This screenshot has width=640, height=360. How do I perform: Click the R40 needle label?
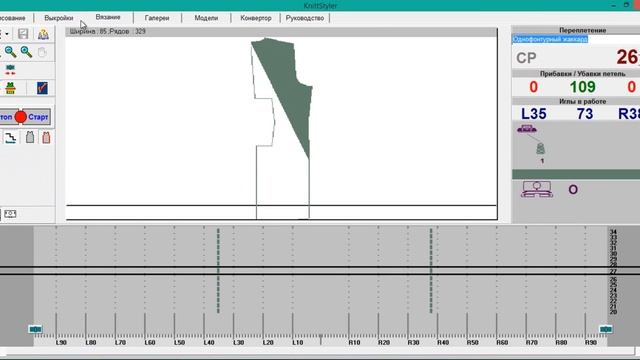tap(443, 343)
